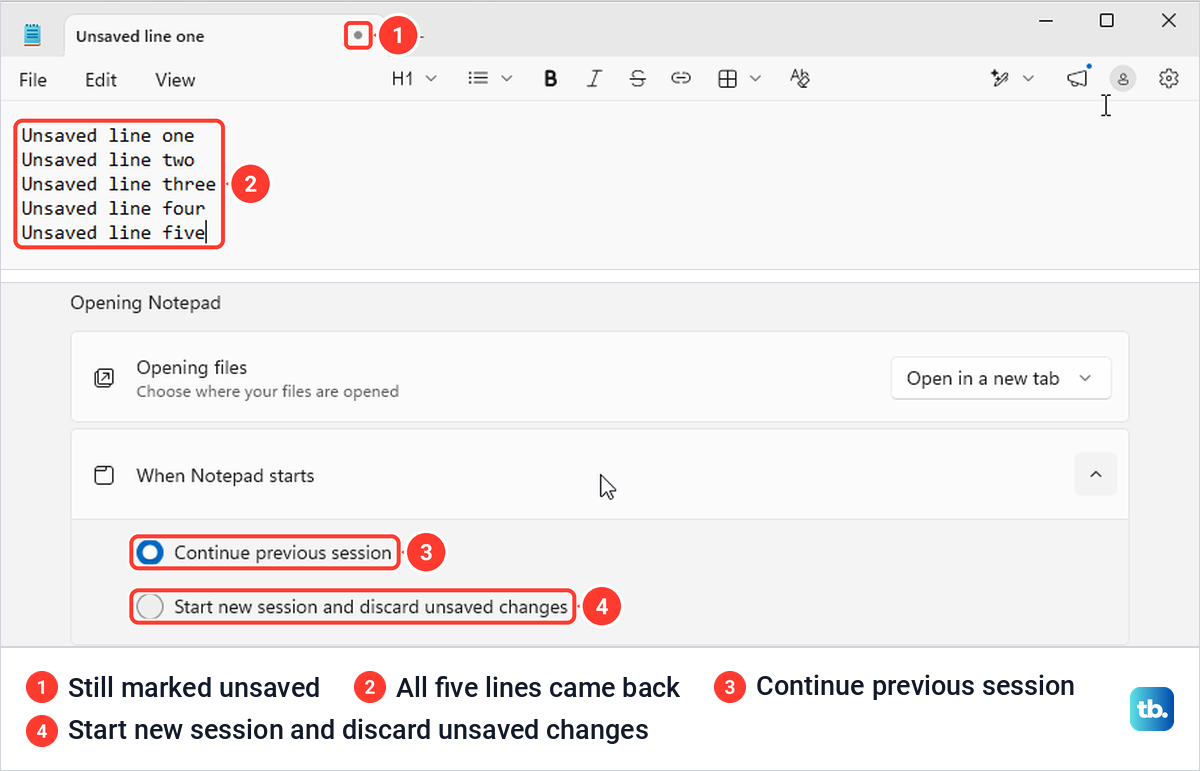Toggle italic formatting

coord(594,79)
